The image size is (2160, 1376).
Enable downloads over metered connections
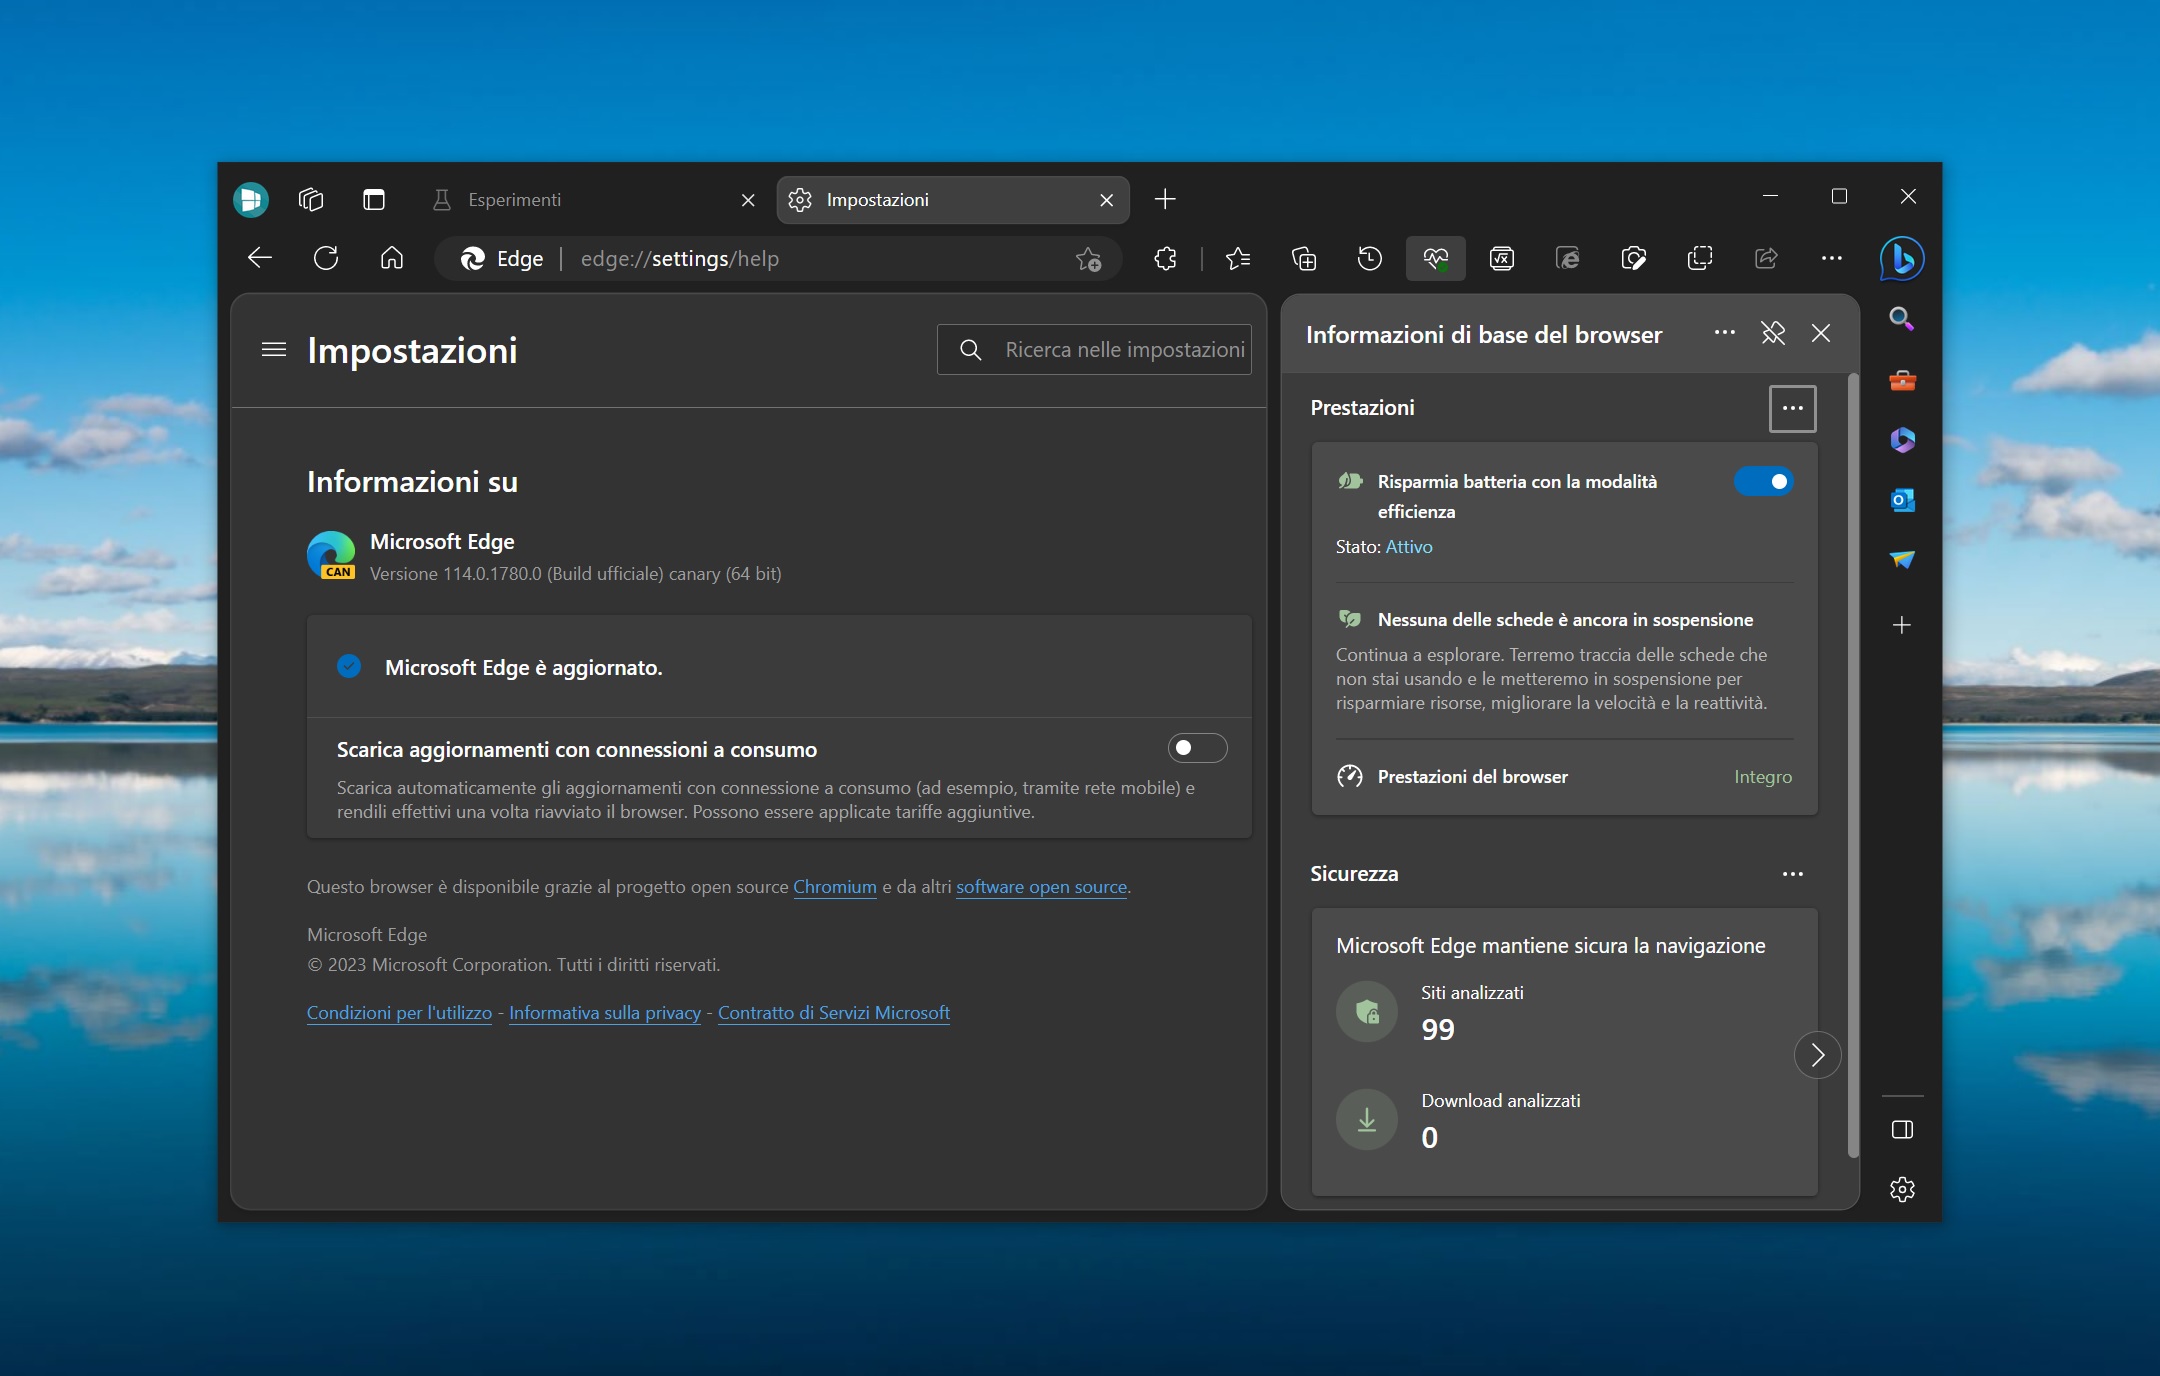pyautogui.click(x=1198, y=748)
